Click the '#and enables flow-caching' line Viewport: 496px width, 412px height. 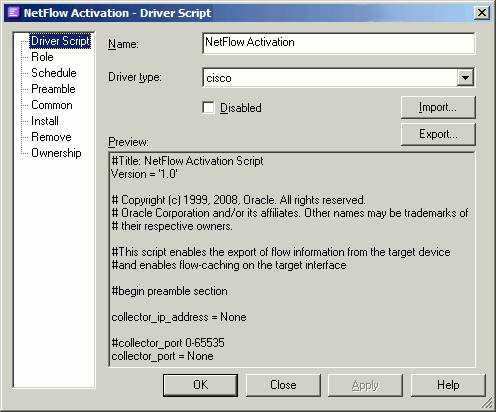[229, 265]
